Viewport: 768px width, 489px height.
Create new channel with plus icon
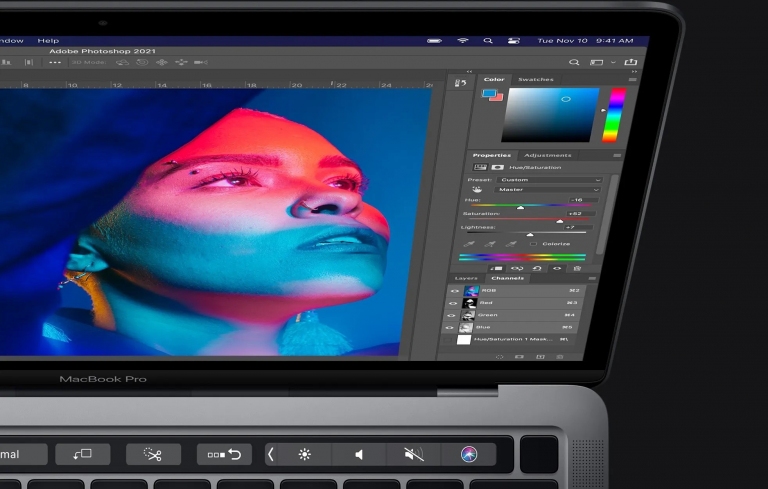pyautogui.click(x=540, y=357)
